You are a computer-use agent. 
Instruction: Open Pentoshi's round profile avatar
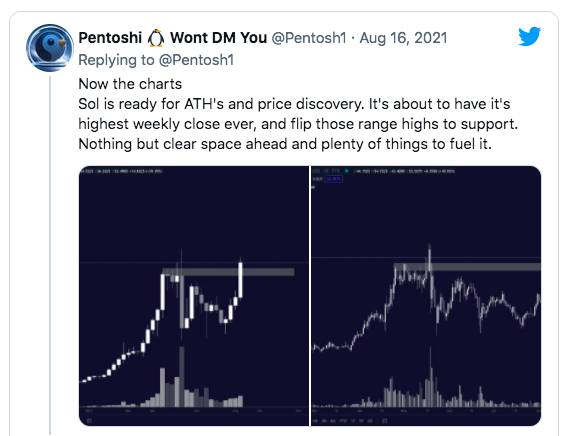tap(50, 48)
